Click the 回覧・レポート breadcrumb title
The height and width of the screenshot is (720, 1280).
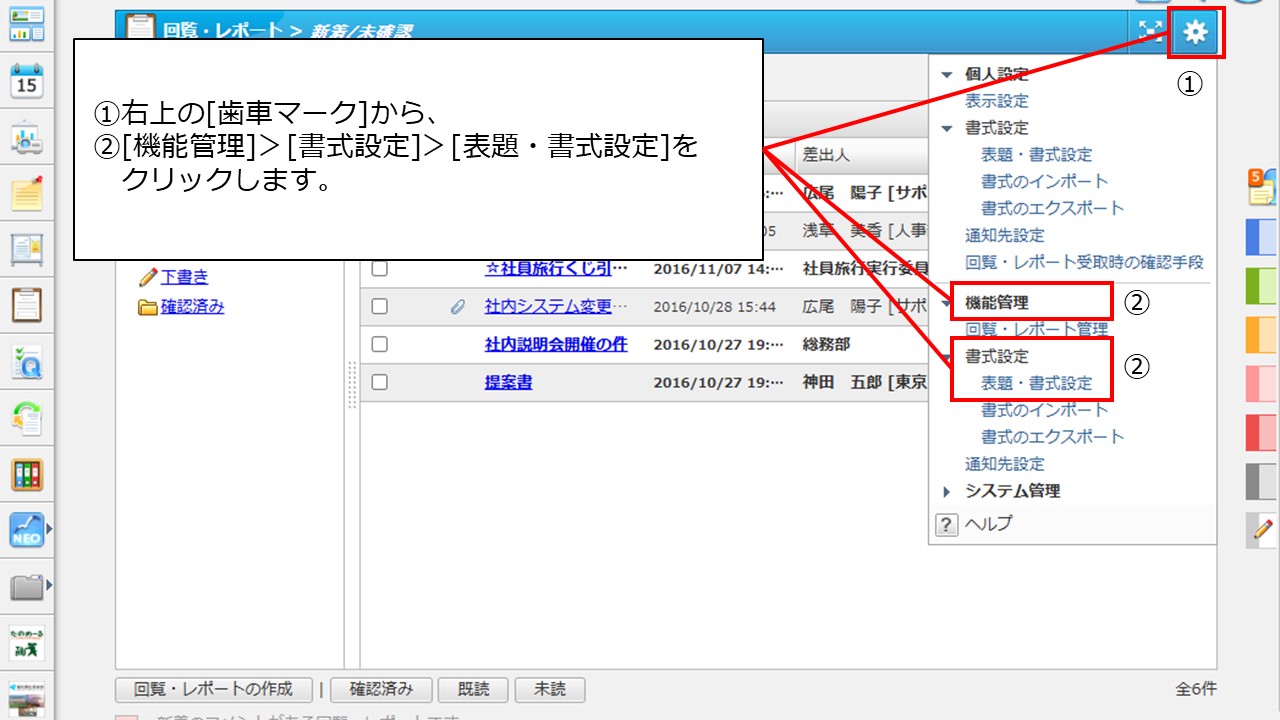pos(222,30)
